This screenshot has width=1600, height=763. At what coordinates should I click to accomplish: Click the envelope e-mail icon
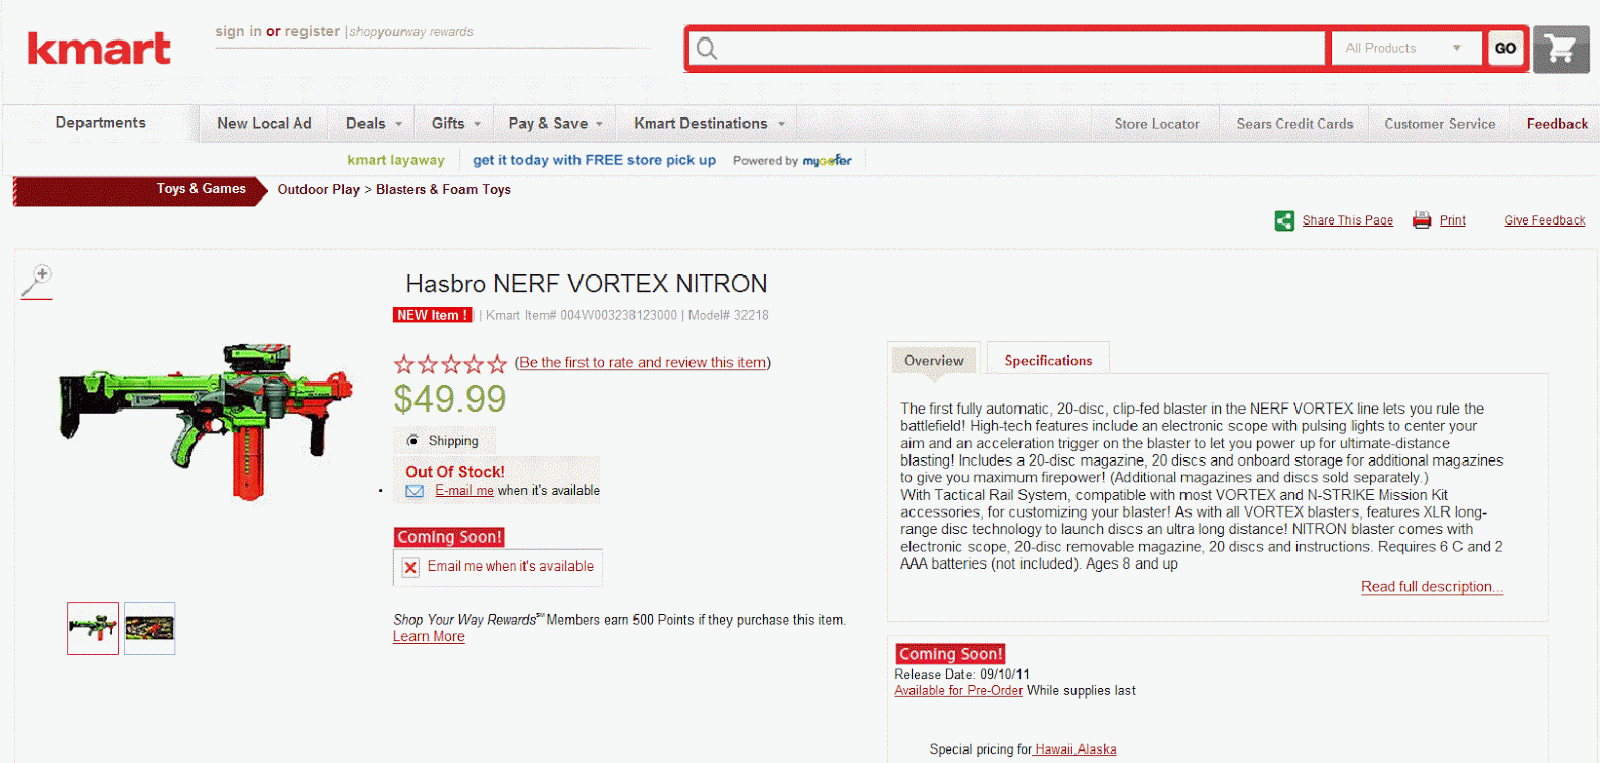[x=414, y=491]
